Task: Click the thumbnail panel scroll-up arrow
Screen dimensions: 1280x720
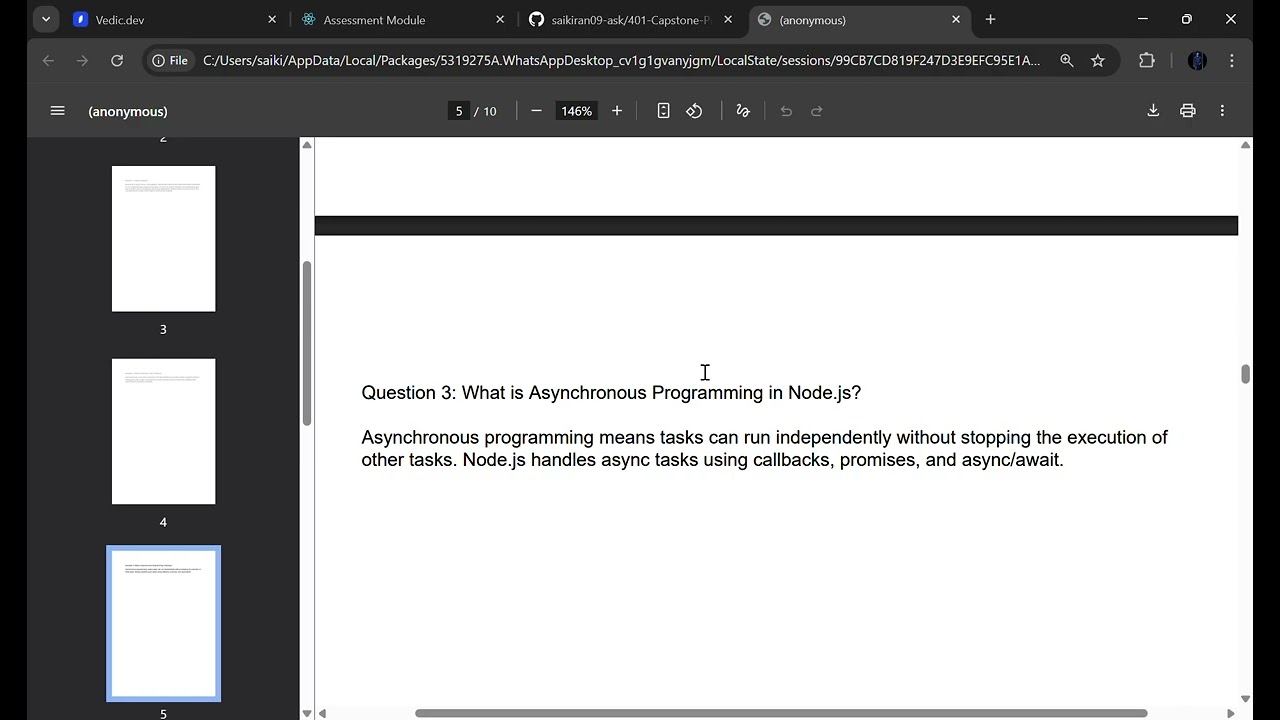Action: pyautogui.click(x=307, y=145)
